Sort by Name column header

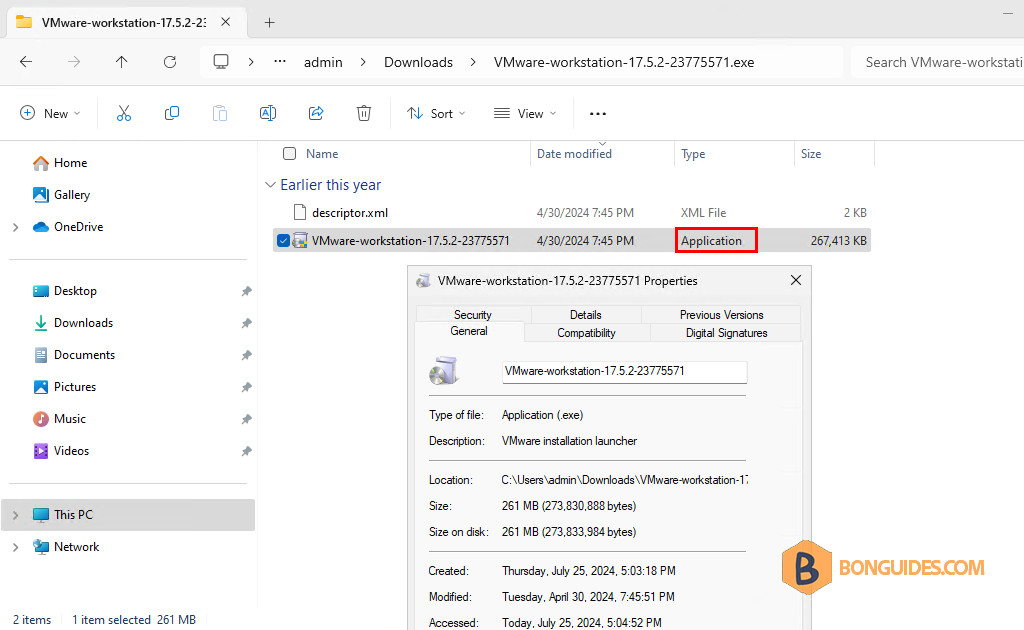pyautogui.click(x=322, y=153)
